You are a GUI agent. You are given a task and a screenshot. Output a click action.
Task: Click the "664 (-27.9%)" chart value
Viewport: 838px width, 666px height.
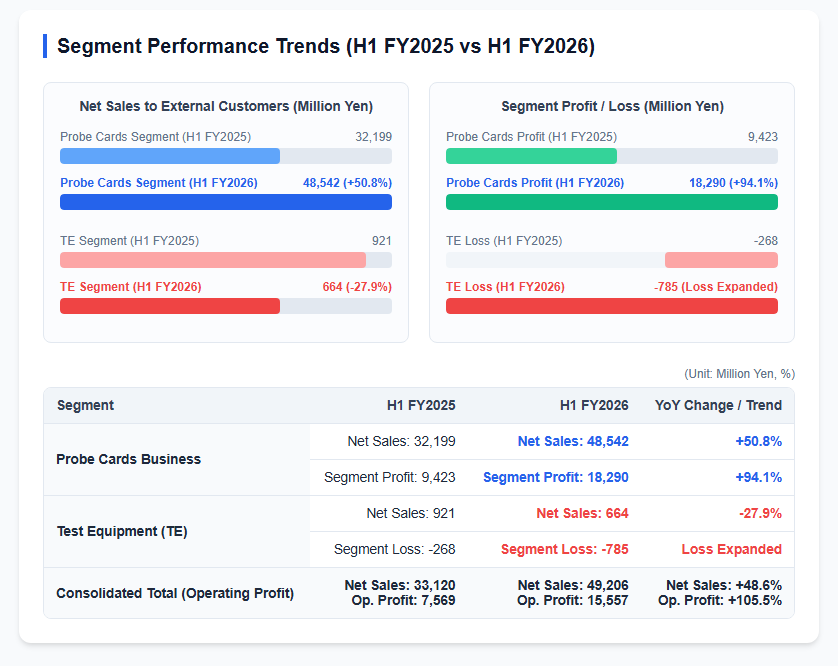click(357, 287)
